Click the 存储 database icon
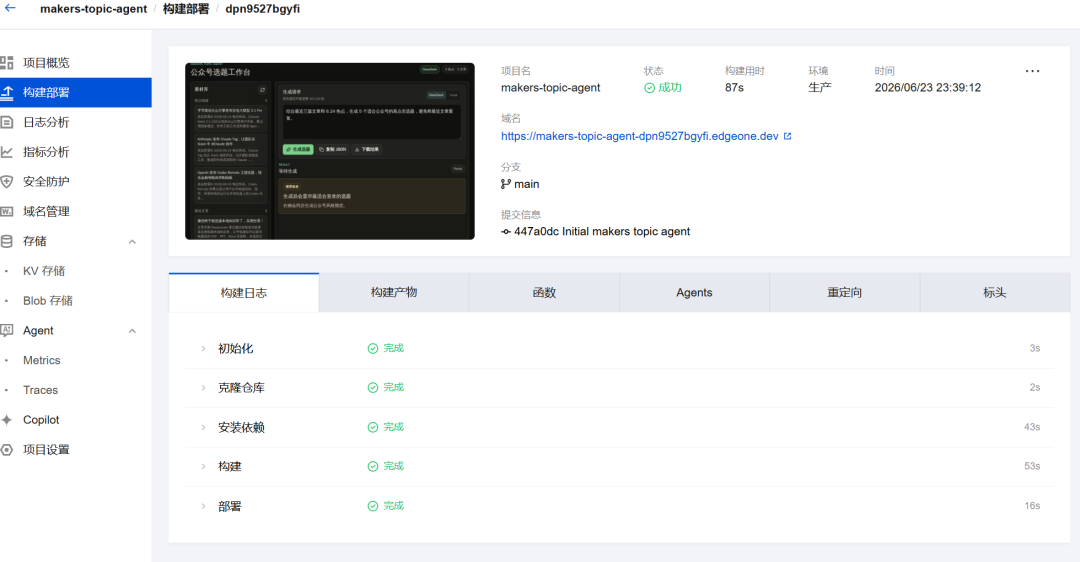Viewport: 1080px width, 562px height. coord(7,241)
